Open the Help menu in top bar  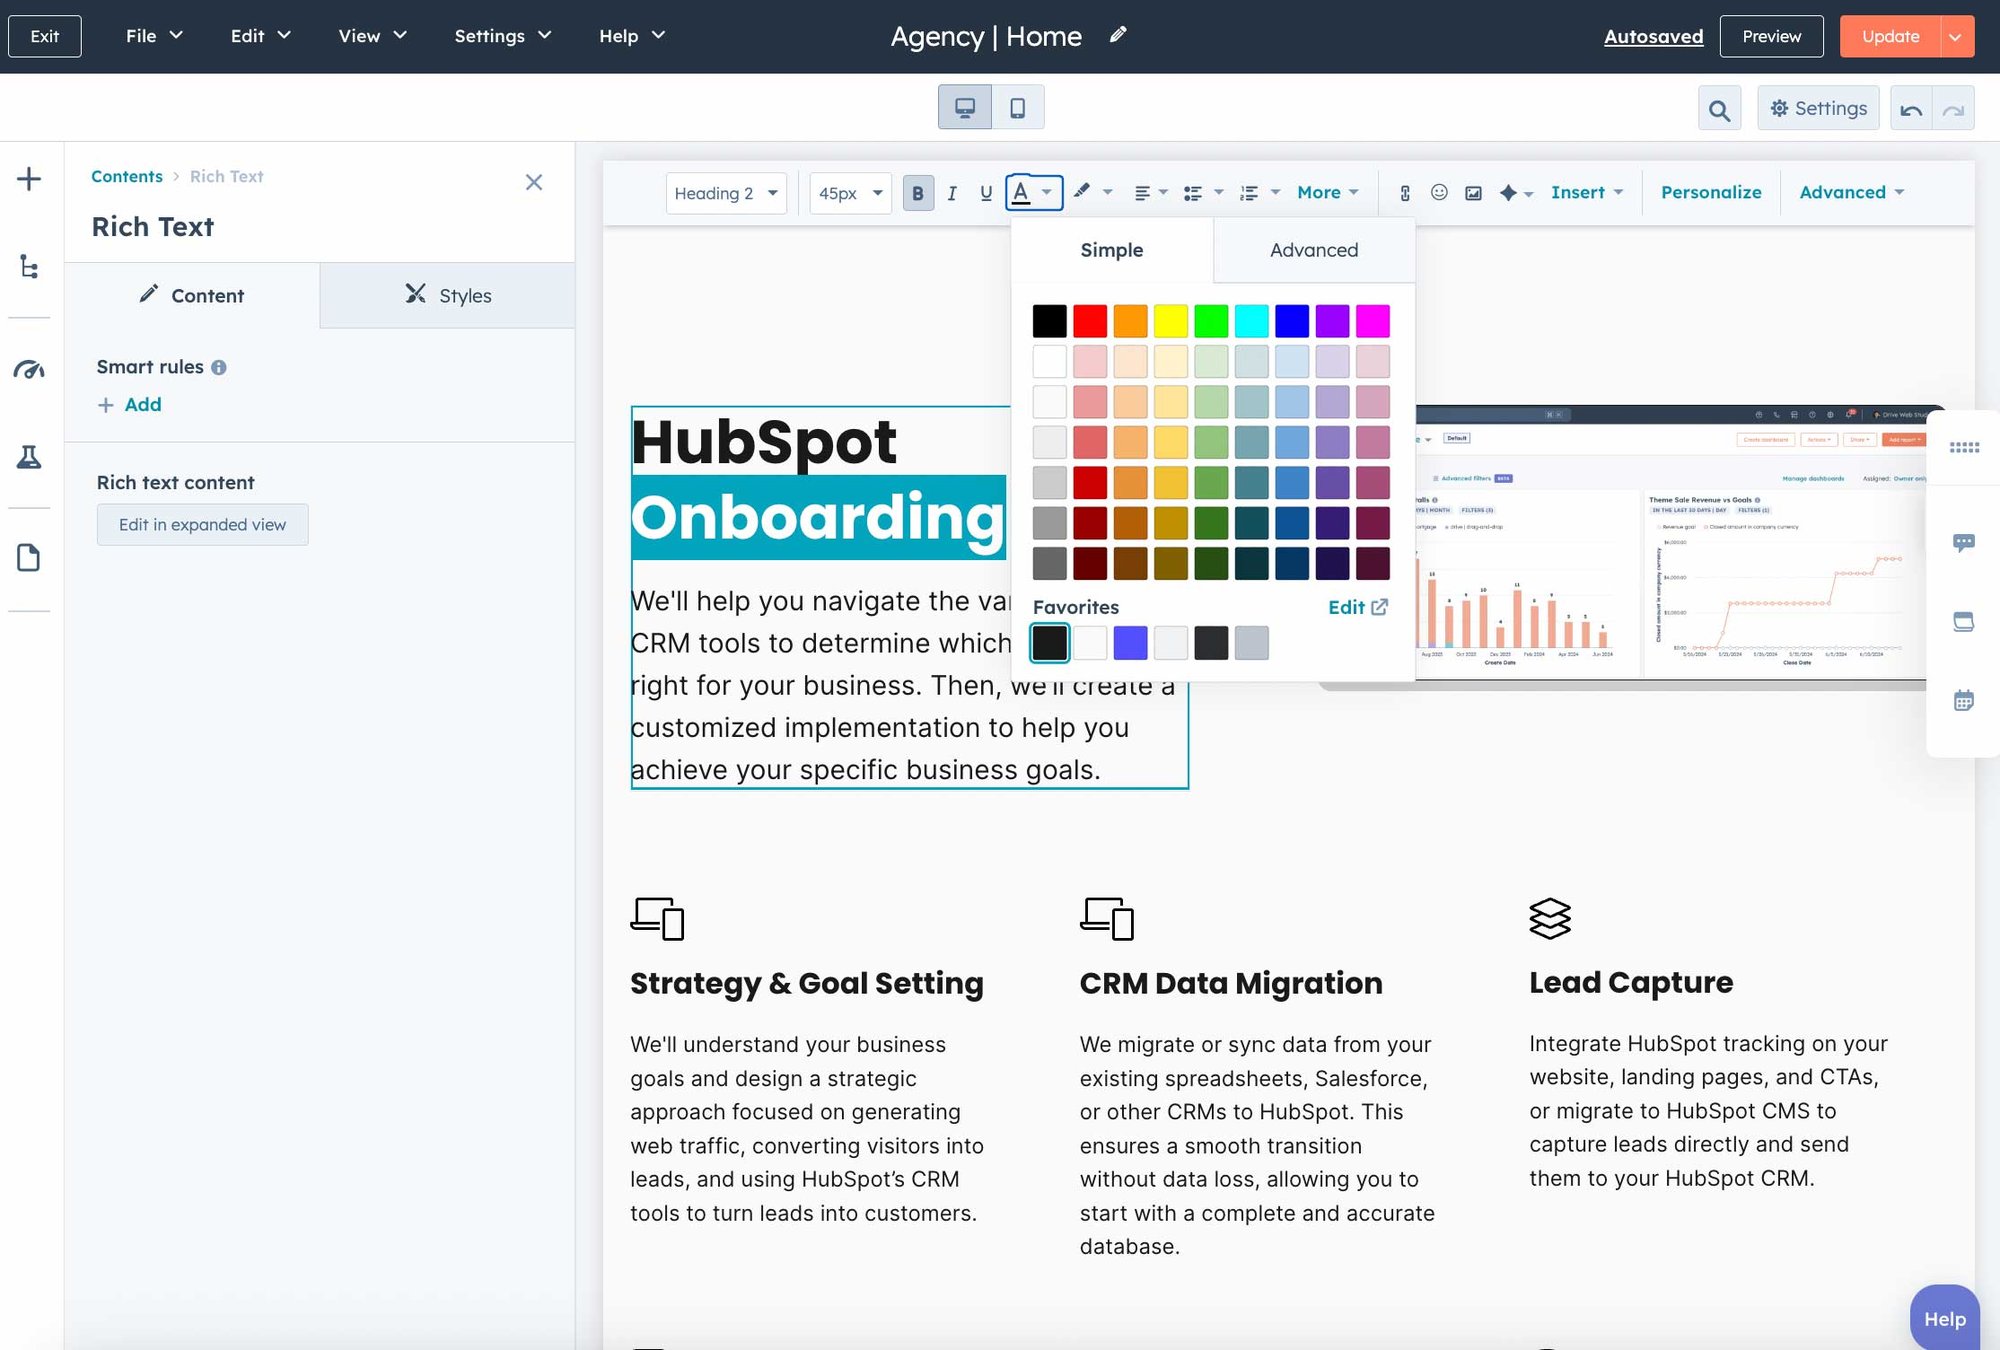632,36
